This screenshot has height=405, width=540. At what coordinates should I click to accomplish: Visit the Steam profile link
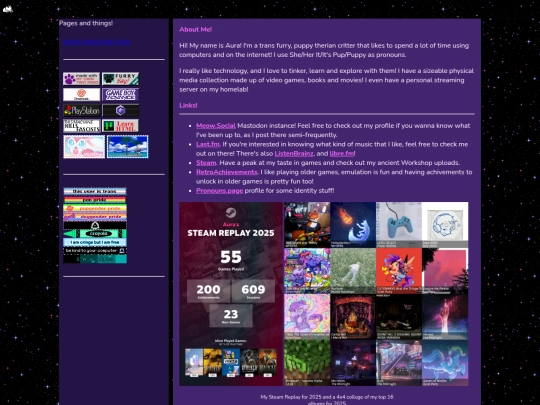(206, 163)
